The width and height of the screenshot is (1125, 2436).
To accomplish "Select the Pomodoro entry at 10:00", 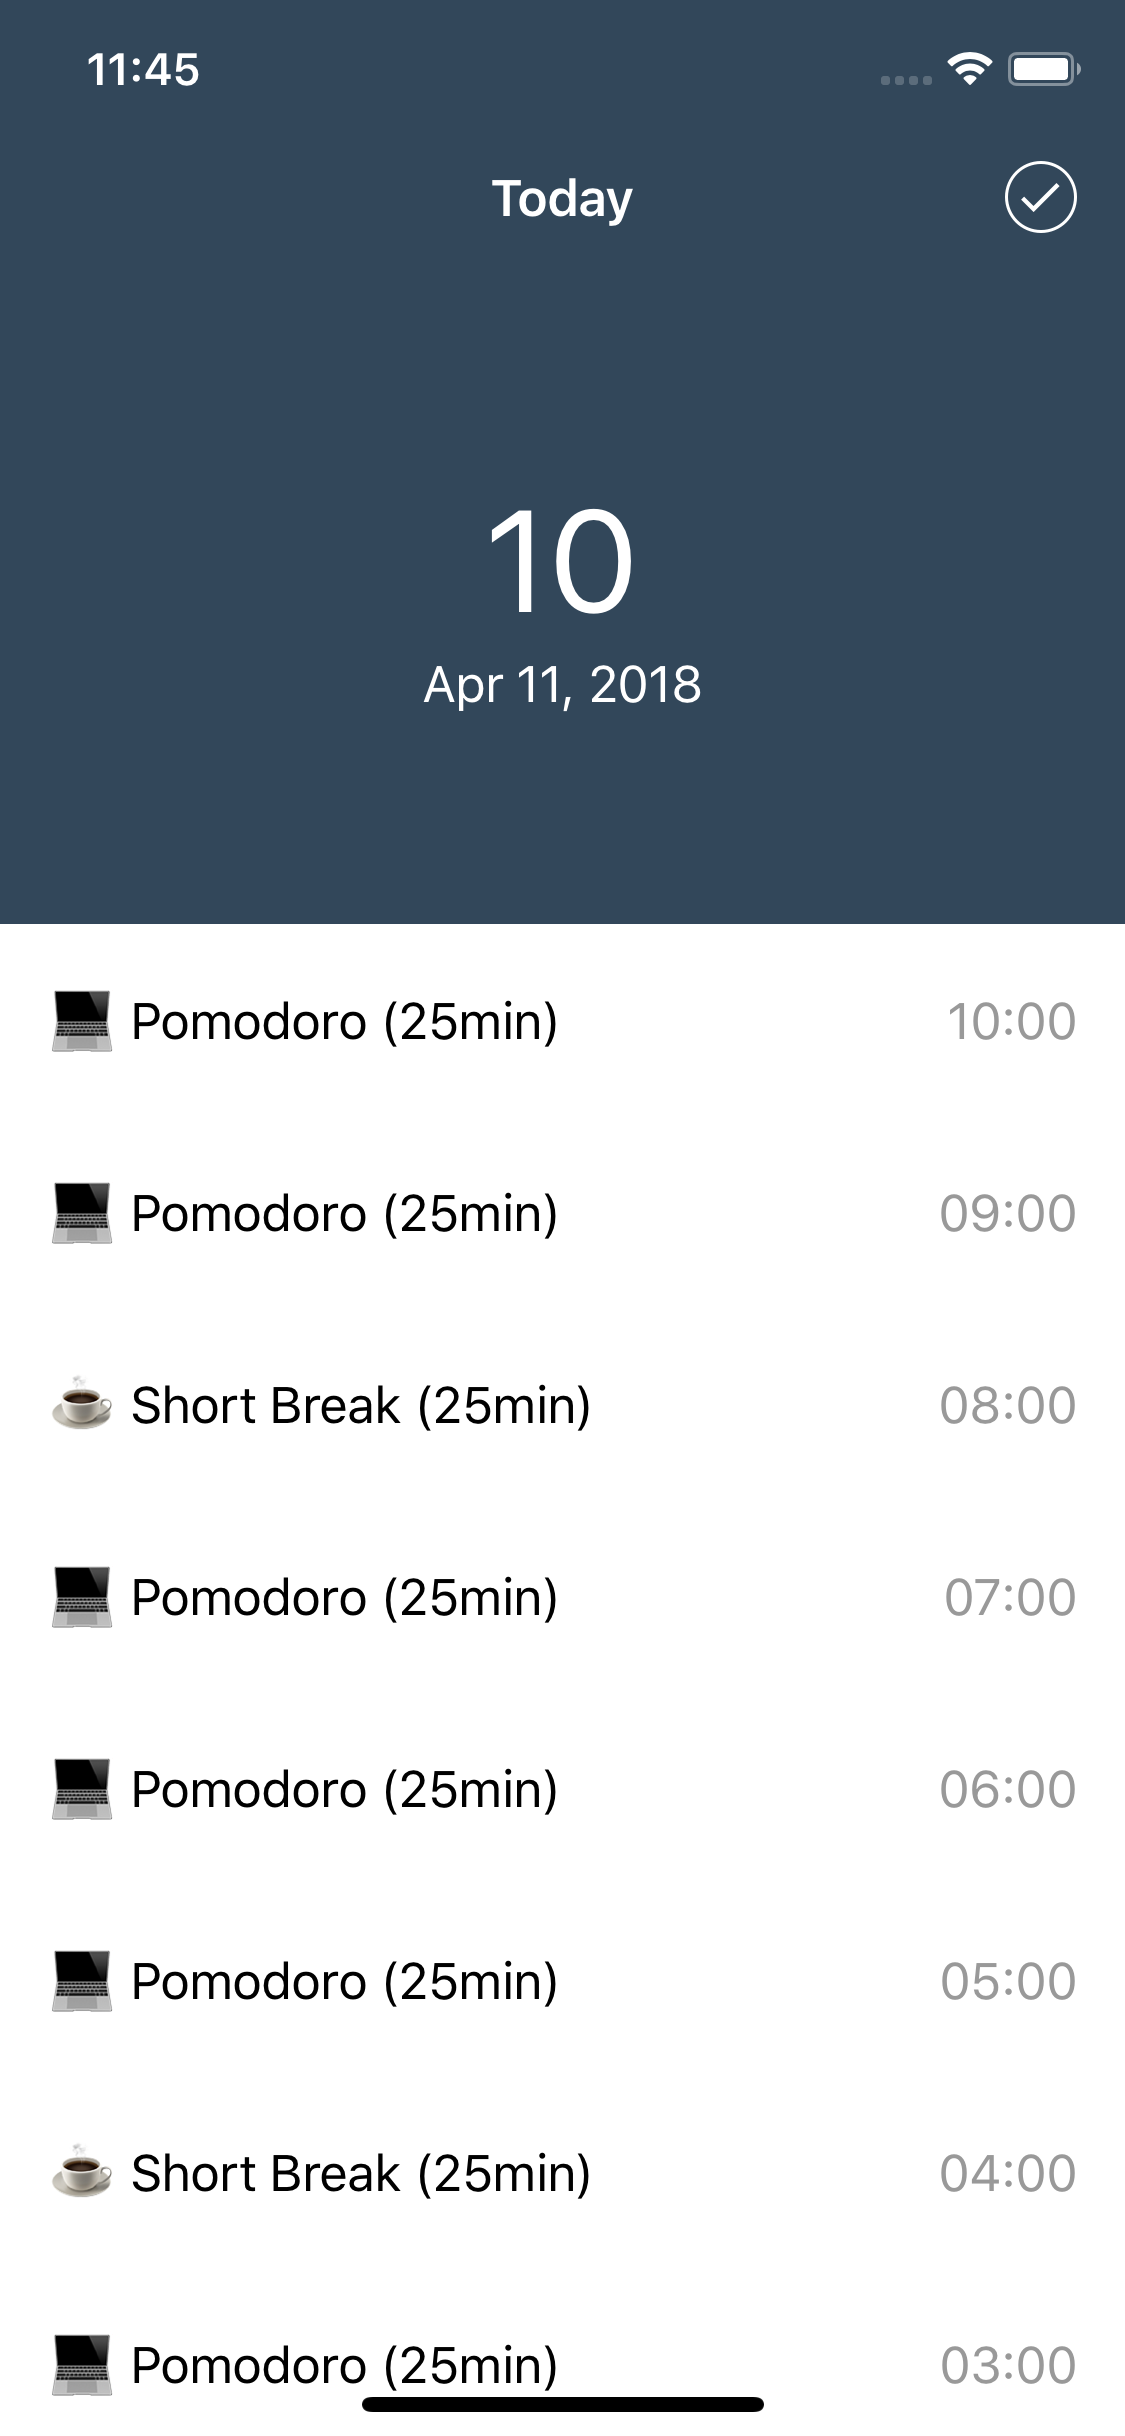I will (x=562, y=1021).
